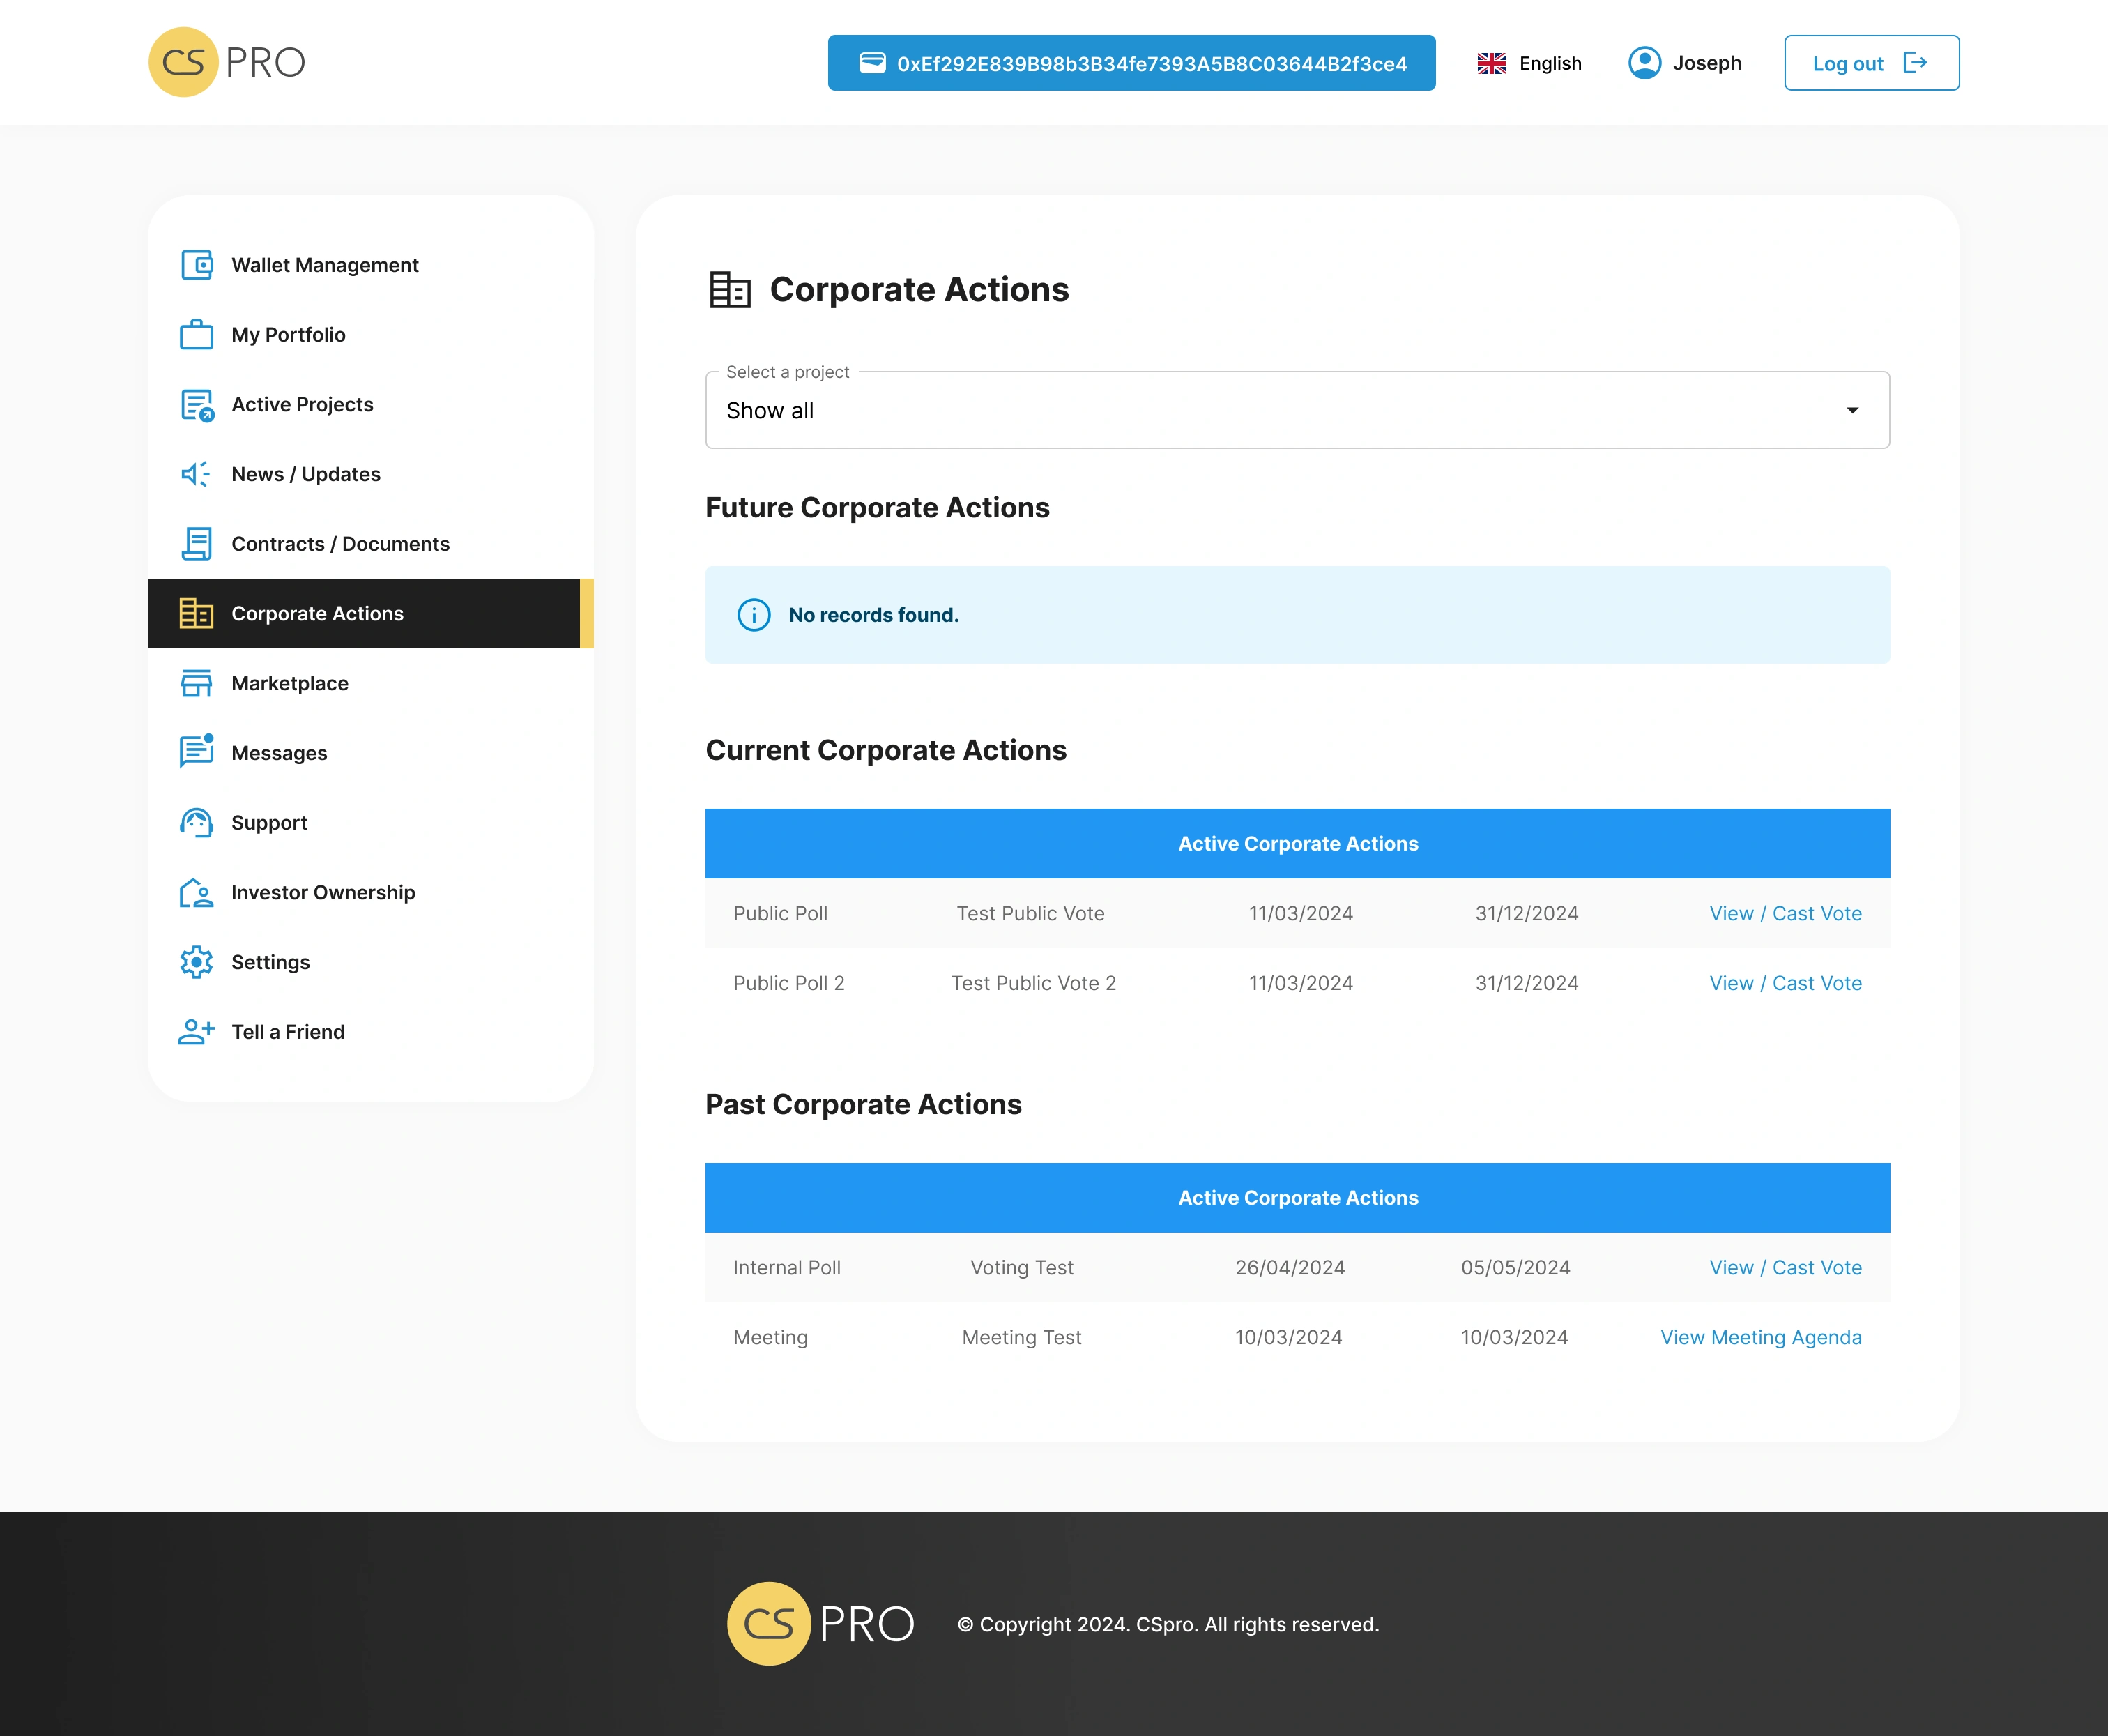This screenshot has width=2108, height=1736.
Task: Click the Wallet Management sidebar icon
Action: click(197, 265)
